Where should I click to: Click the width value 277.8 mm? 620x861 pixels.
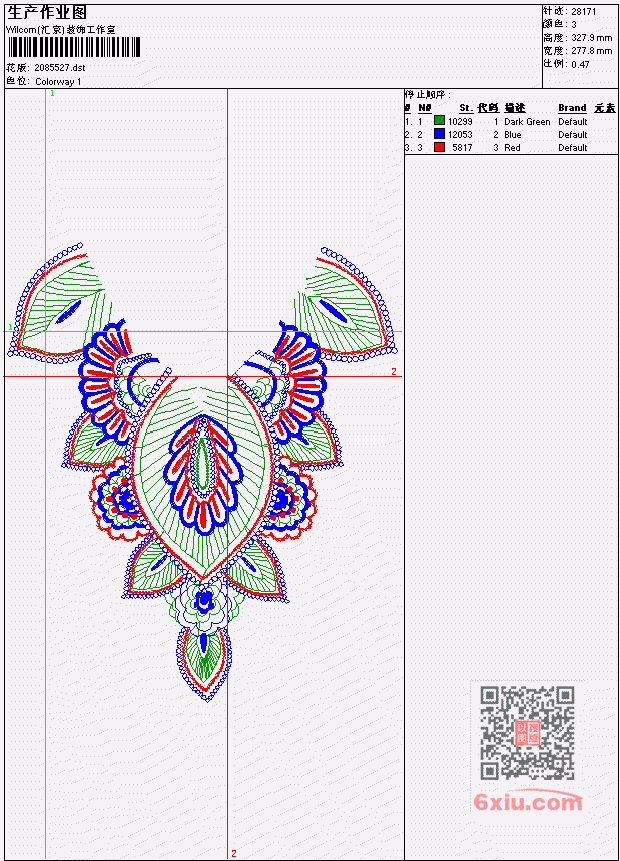click(x=591, y=51)
